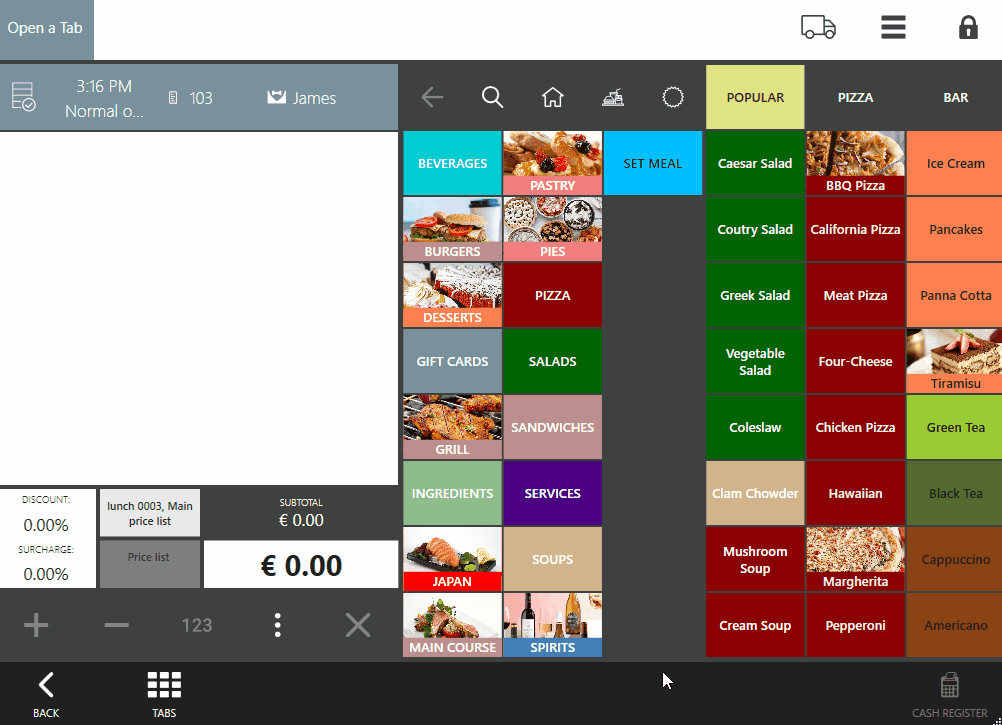Go to home menu icon
1002x725 pixels.
tap(552, 97)
